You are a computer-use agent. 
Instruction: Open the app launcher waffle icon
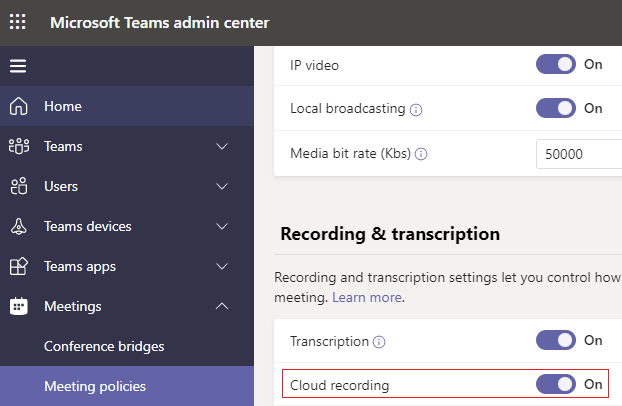(x=17, y=22)
